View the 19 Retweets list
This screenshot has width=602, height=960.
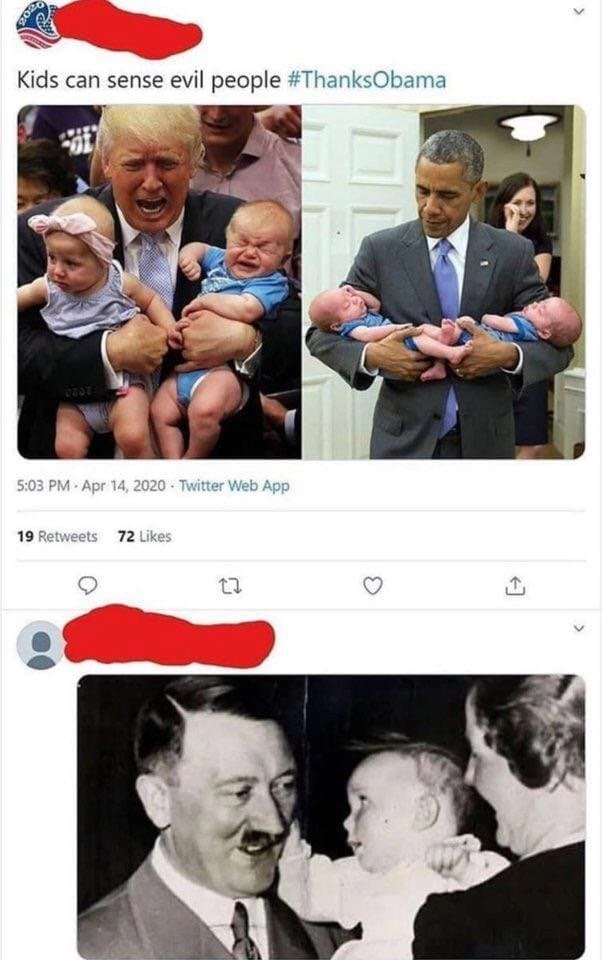pyautogui.click(x=57, y=536)
